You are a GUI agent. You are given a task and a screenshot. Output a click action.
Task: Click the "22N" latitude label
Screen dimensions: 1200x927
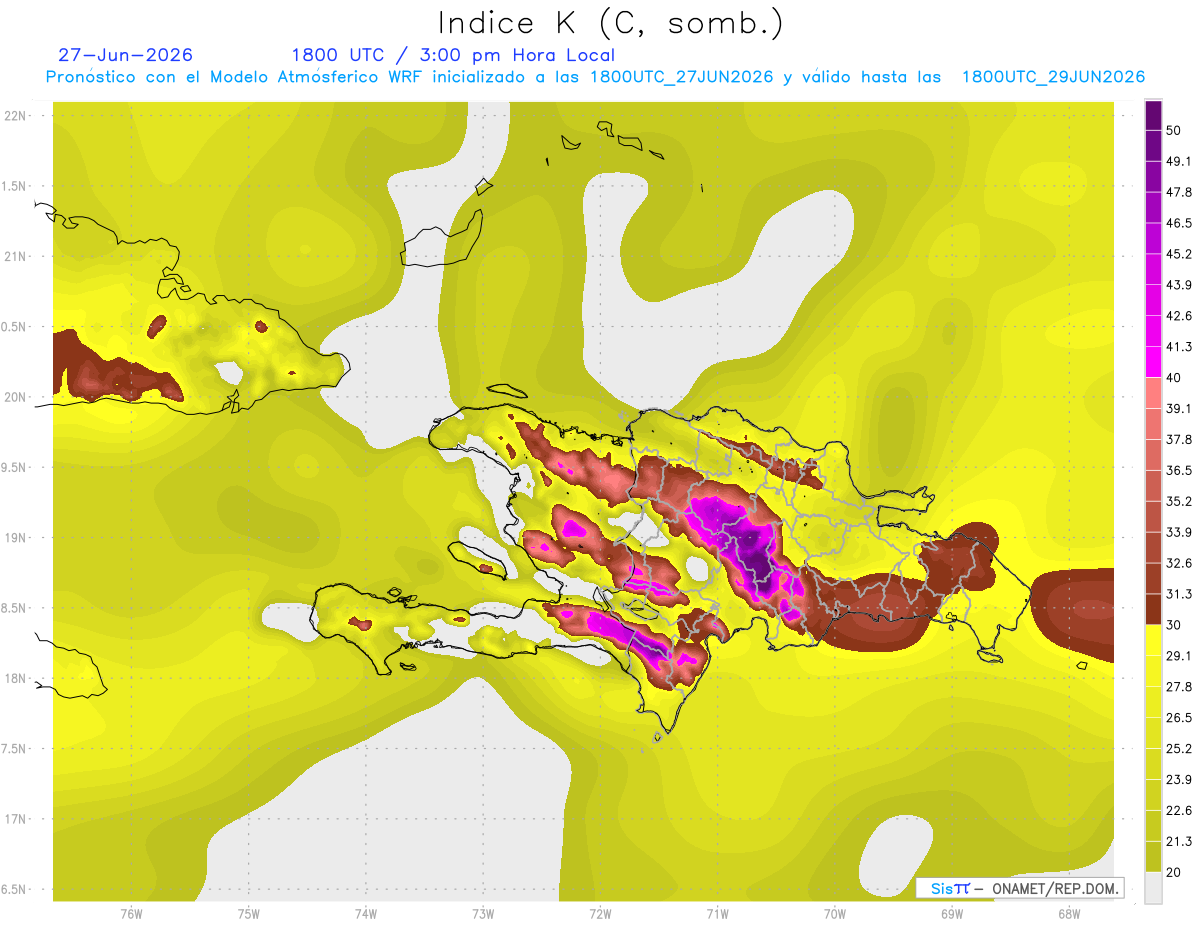coord(16,116)
